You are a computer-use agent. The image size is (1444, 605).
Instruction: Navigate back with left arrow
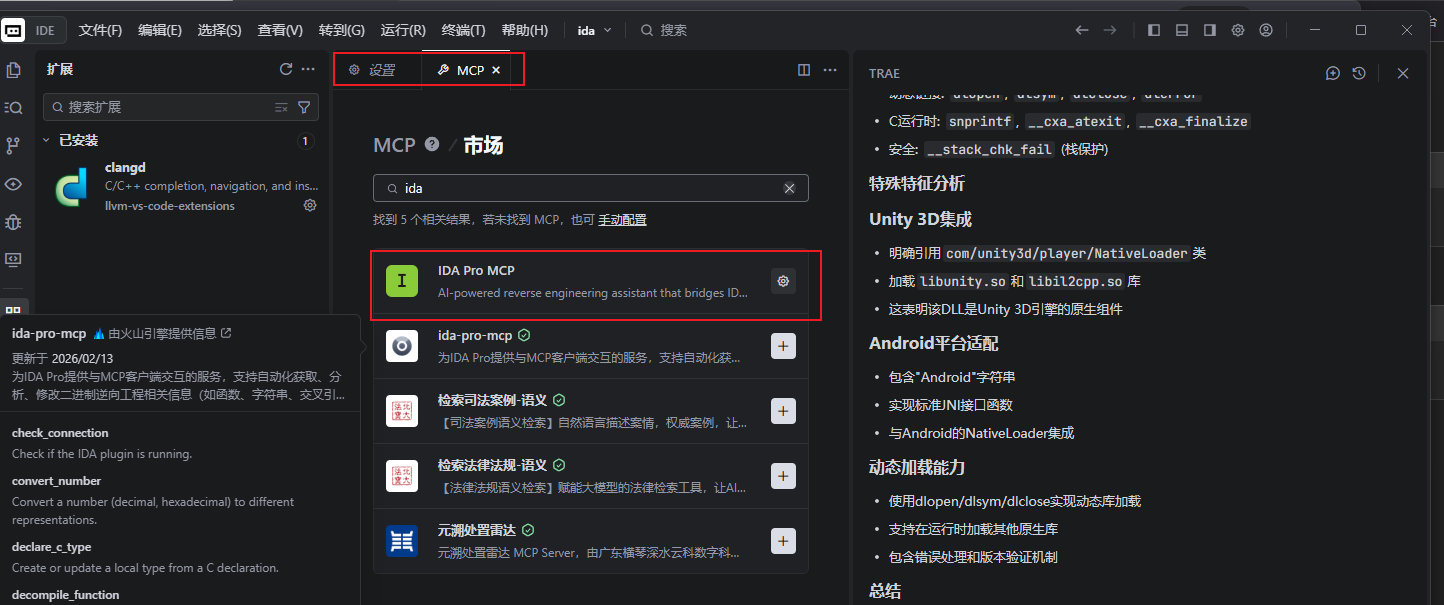[1082, 30]
